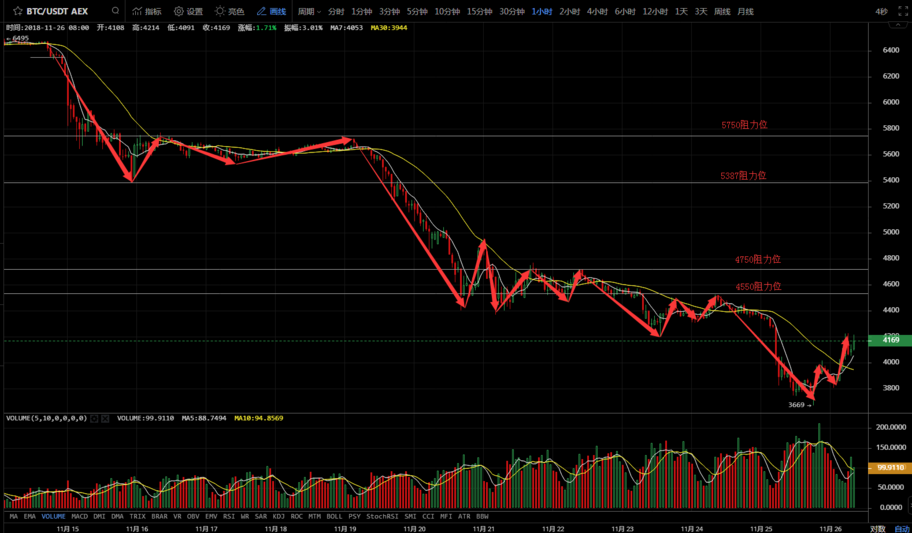Select the 15分钟 interval
Screen dimensions: 912x533
pos(479,11)
